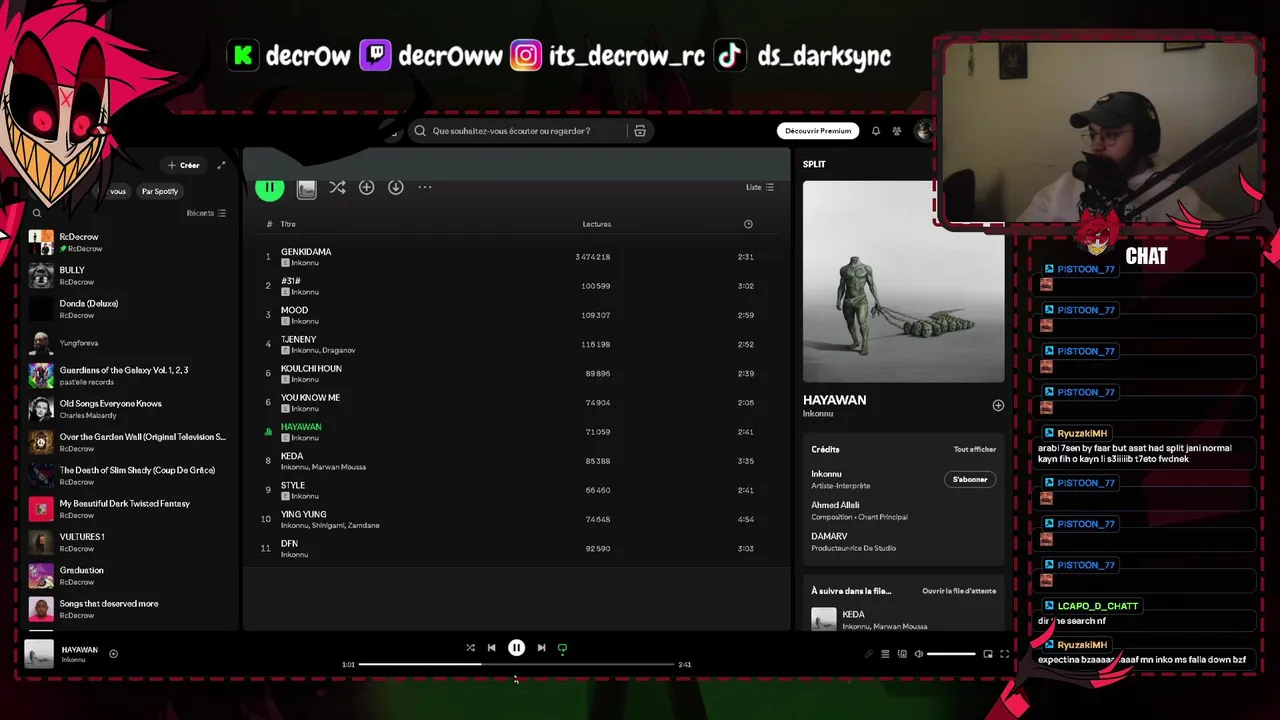The image size is (1280, 720).
Task: Sort by the duration clock column header
Action: 748,224
